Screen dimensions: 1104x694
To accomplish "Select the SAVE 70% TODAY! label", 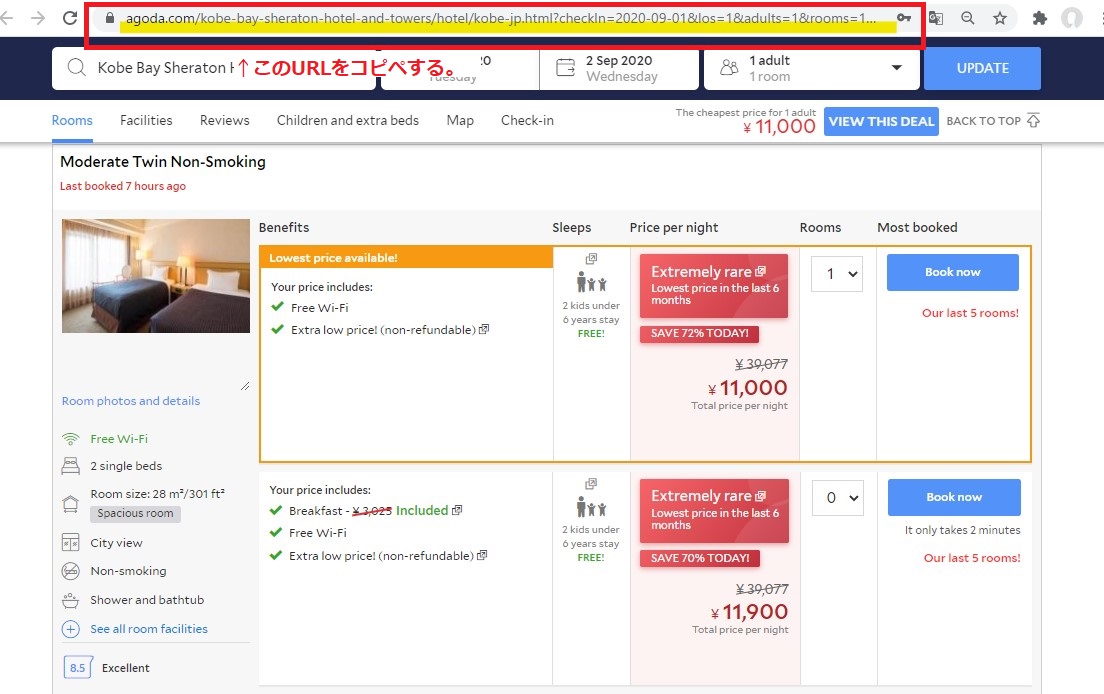I will coord(700,558).
